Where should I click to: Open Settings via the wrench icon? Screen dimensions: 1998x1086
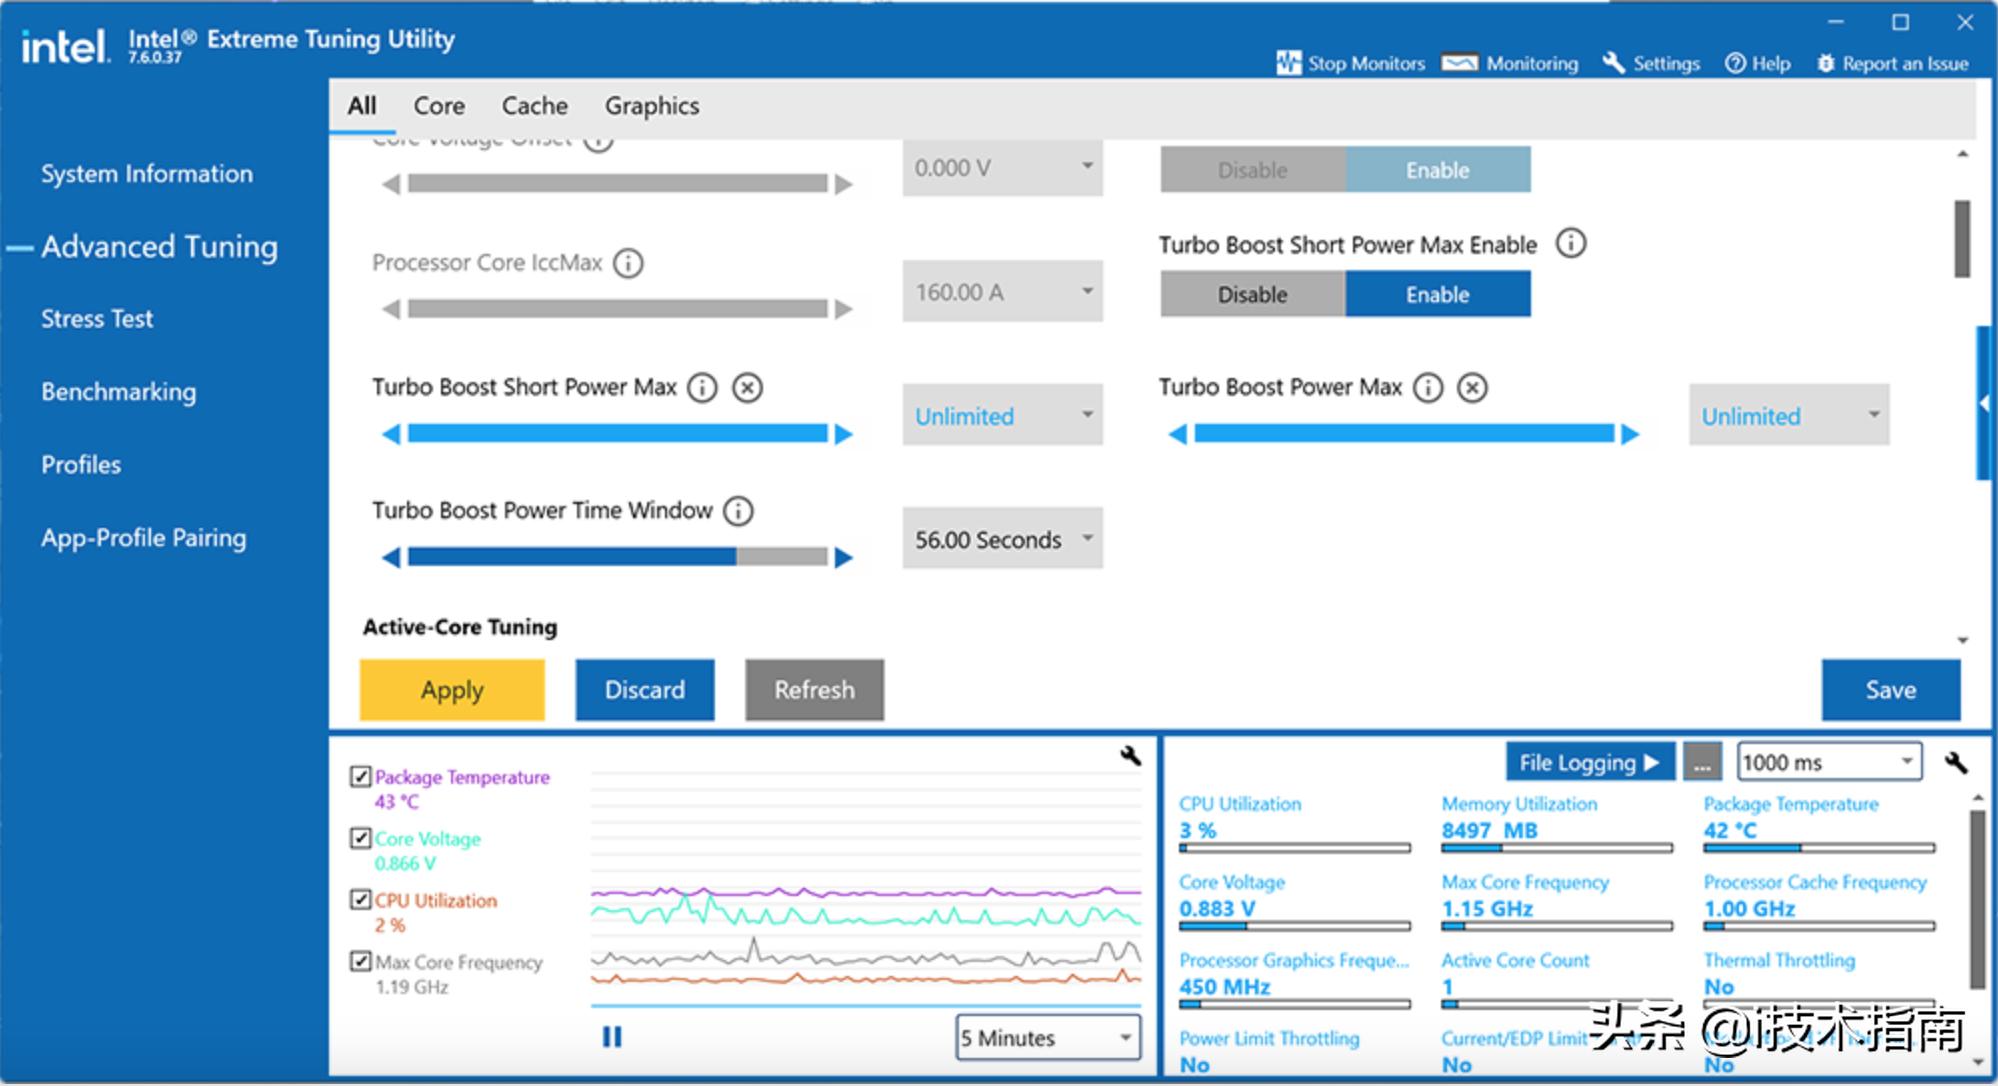[x=1612, y=63]
